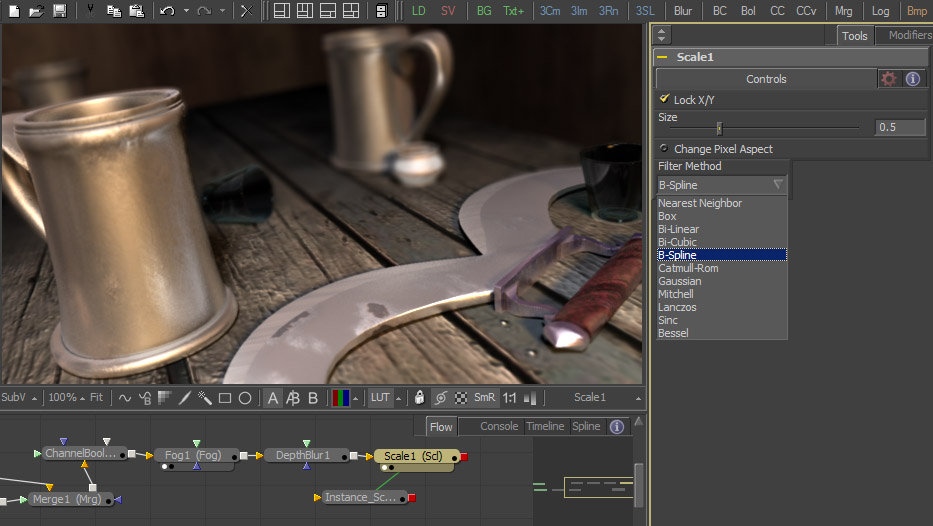Click the Undo arrow icon
The height and width of the screenshot is (526, 933).
(x=167, y=11)
